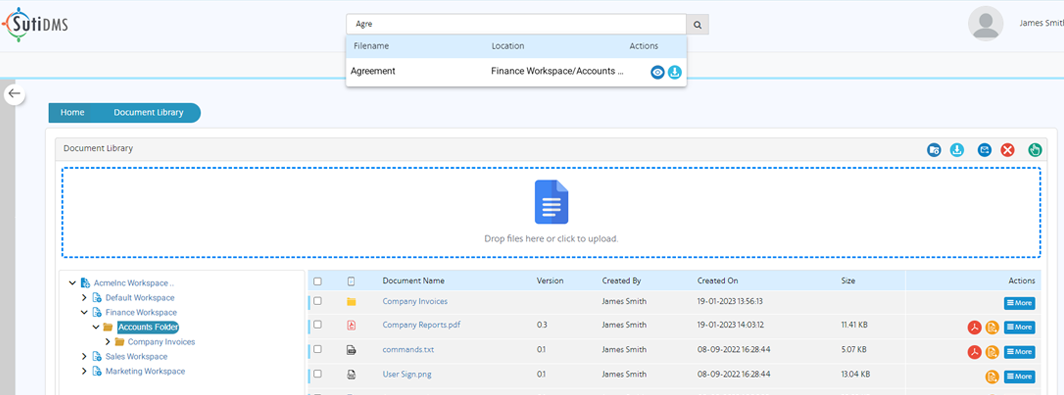
Task: Open More menu for commands.txt row
Action: (1019, 352)
